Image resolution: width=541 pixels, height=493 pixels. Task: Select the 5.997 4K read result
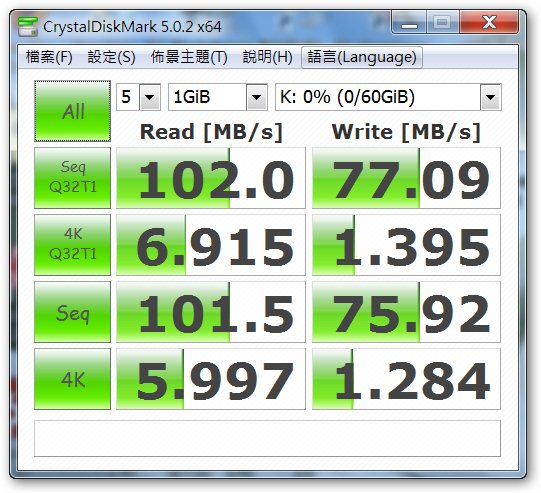tap(211, 379)
